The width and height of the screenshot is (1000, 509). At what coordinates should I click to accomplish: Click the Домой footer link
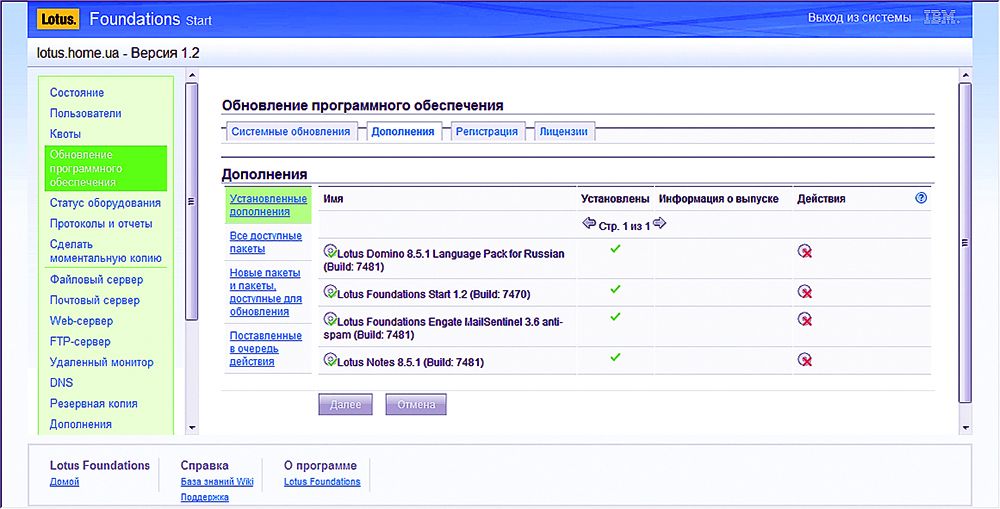(64, 482)
